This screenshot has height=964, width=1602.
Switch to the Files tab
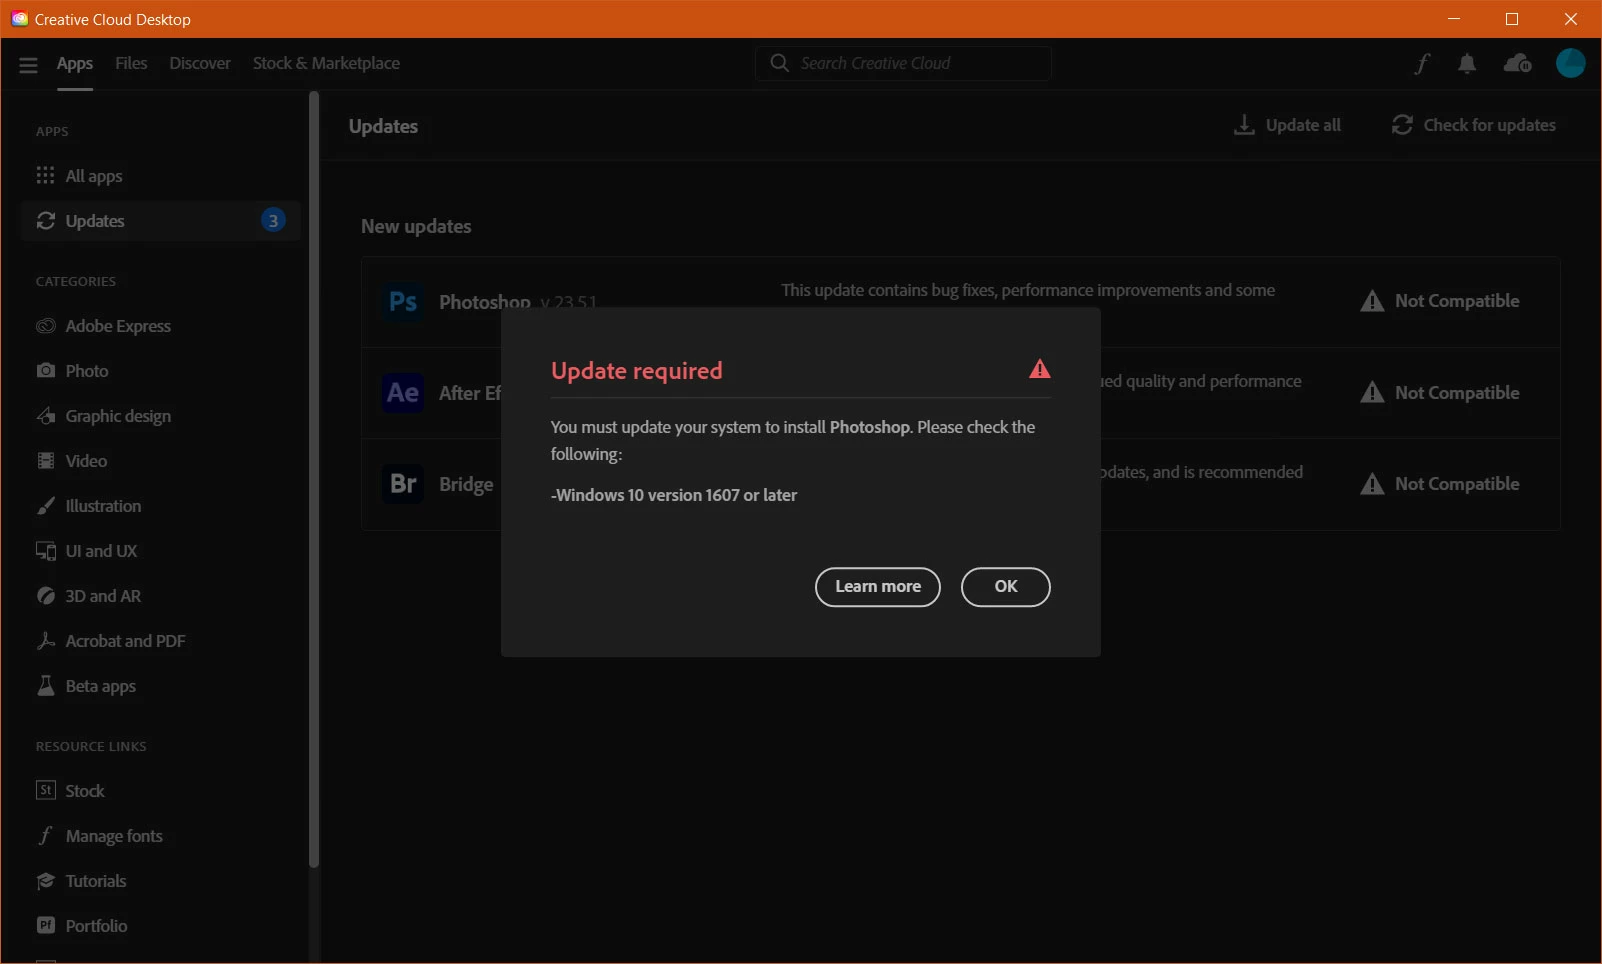pyautogui.click(x=131, y=63)
